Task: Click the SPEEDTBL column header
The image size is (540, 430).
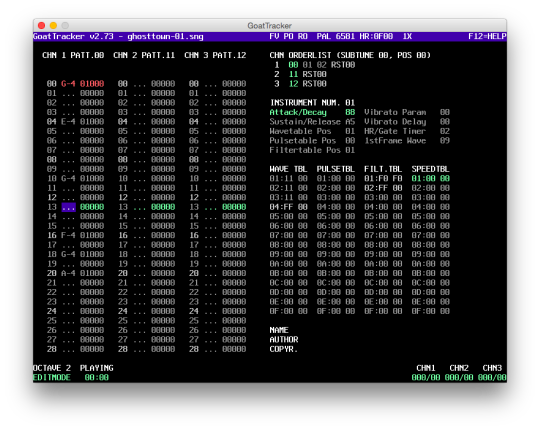Action: tap(430, 169)
